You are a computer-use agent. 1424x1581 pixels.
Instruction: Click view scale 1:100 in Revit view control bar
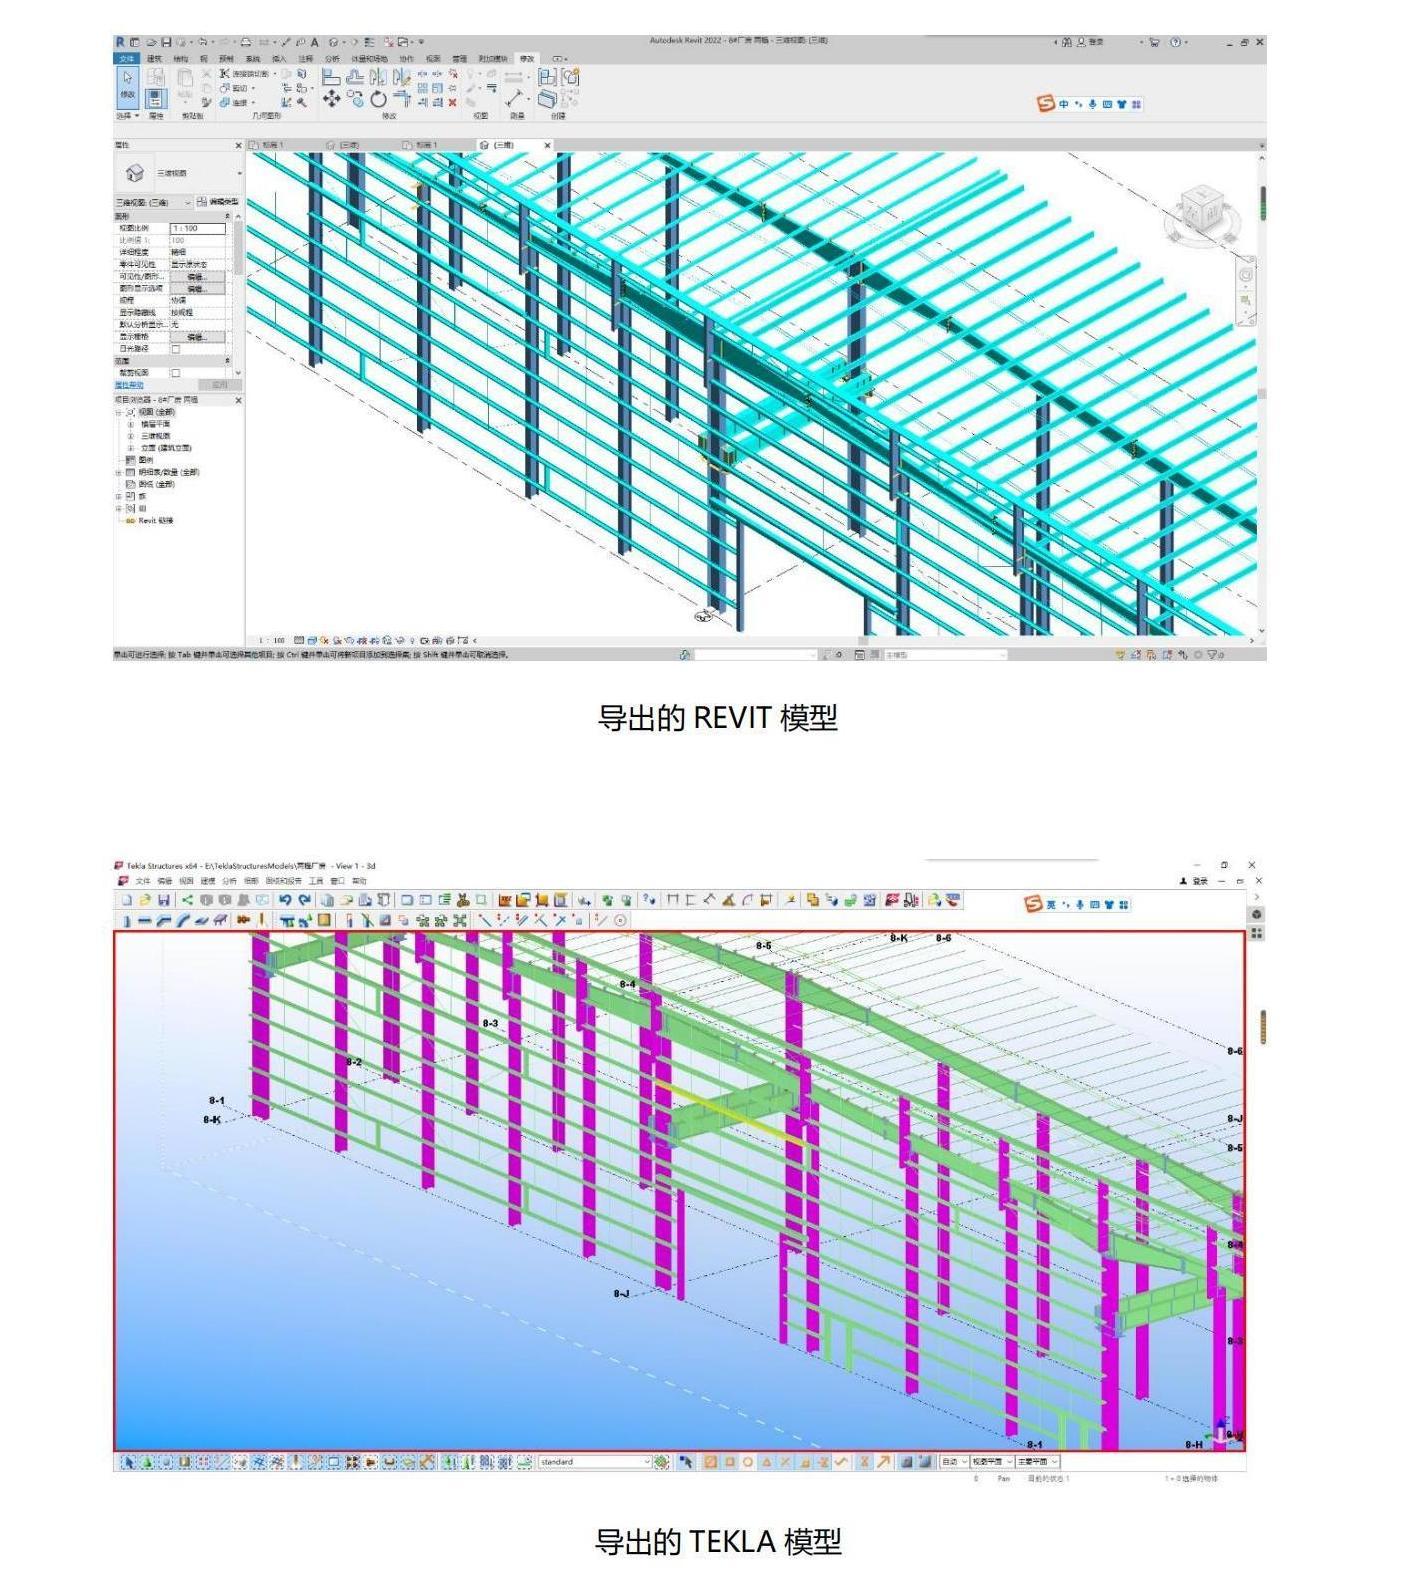[272, 640]
